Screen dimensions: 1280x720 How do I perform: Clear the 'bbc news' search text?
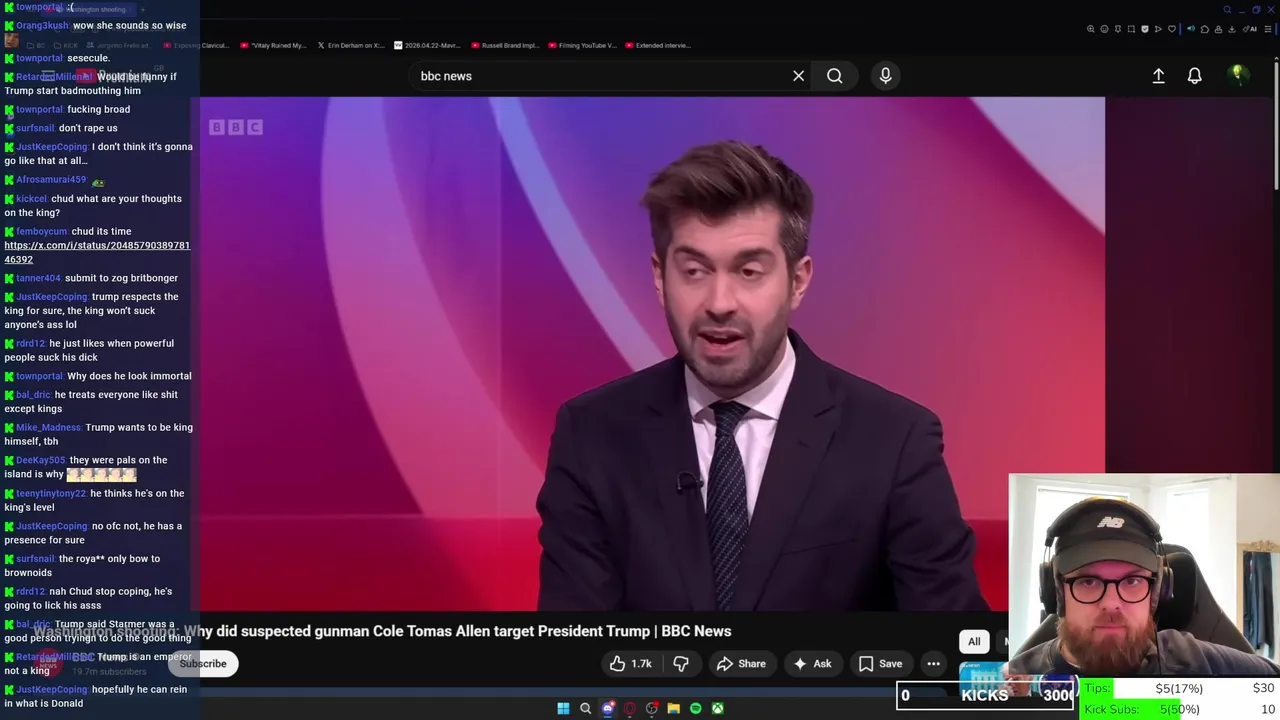pos(798,76)
